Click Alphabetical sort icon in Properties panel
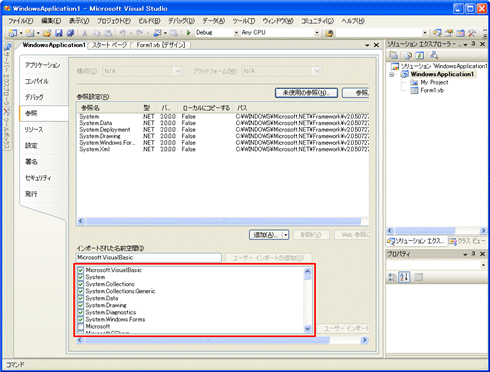 pyautogui.click(x=404, y=277)
